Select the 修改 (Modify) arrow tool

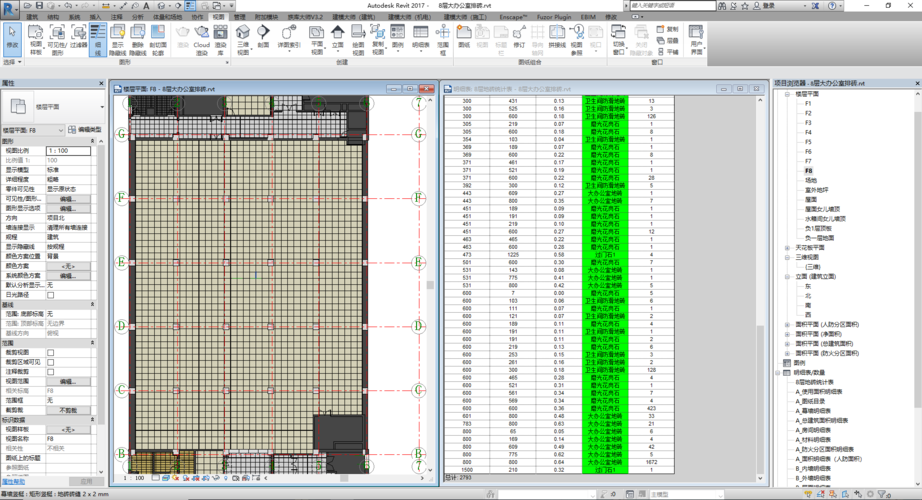coord(12,38)
